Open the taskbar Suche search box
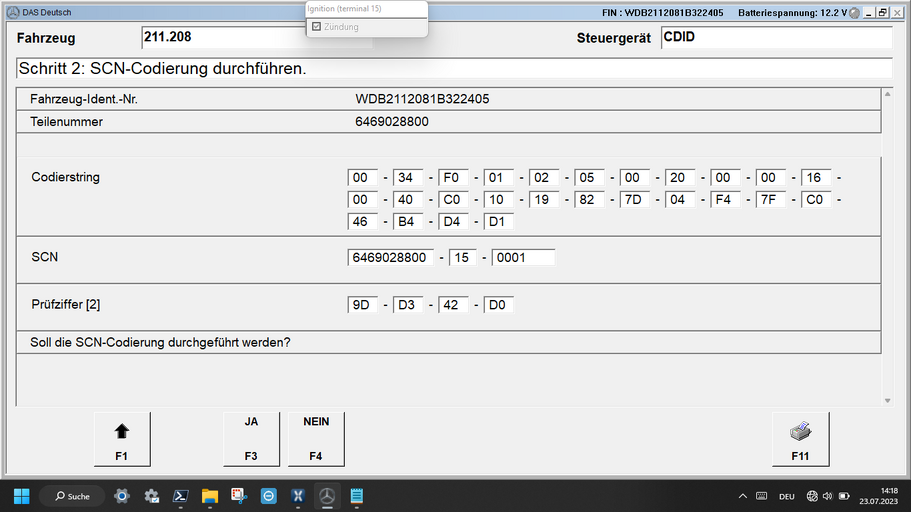The width and height of the screenshot is (911, 512). (72, 496)
